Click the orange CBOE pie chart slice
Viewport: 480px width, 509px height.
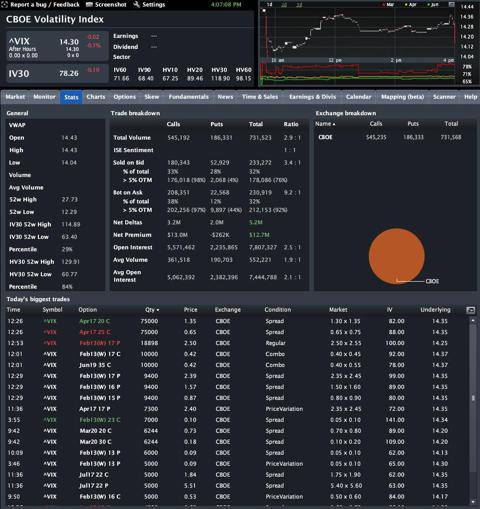pos(396,256)
